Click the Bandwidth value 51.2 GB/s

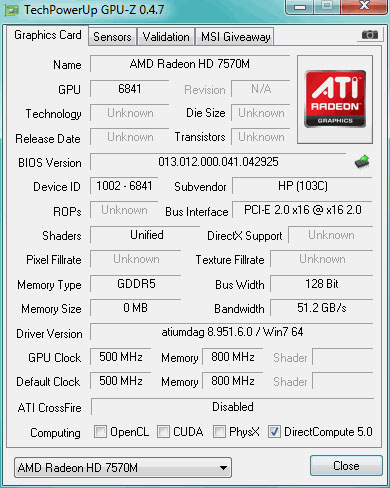322,308
